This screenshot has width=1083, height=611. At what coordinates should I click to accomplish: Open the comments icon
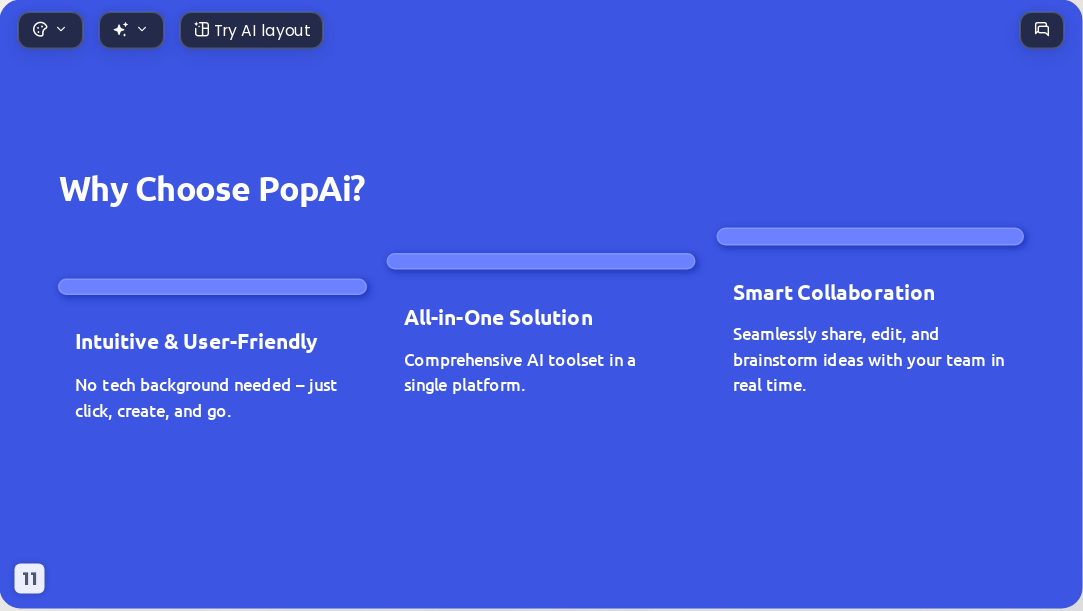click(1042, 30)
